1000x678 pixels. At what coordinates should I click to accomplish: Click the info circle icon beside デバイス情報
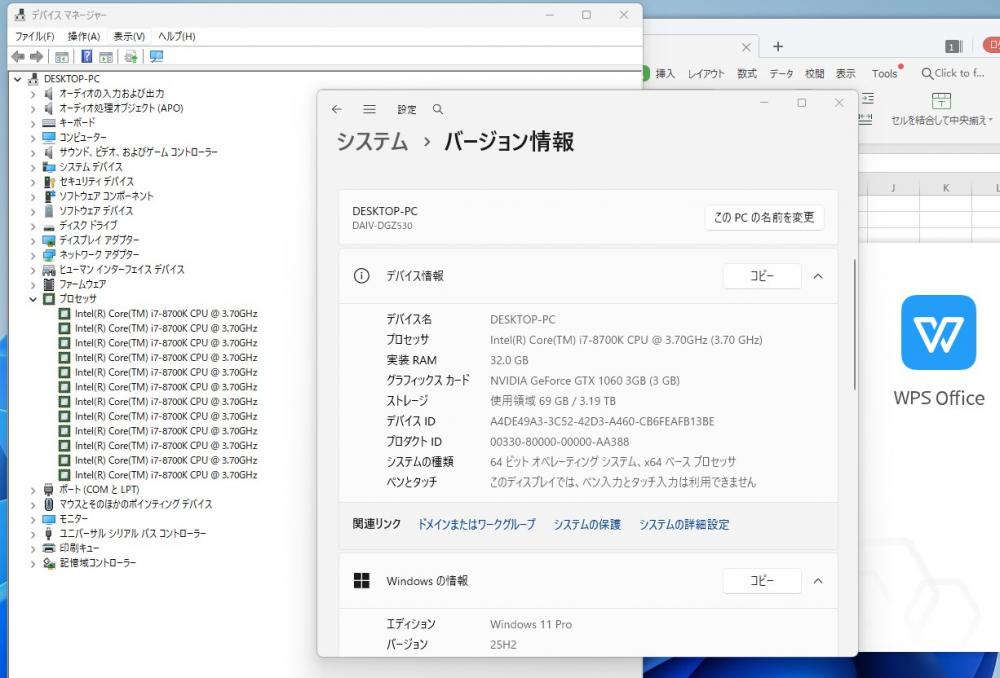point(362,276)
